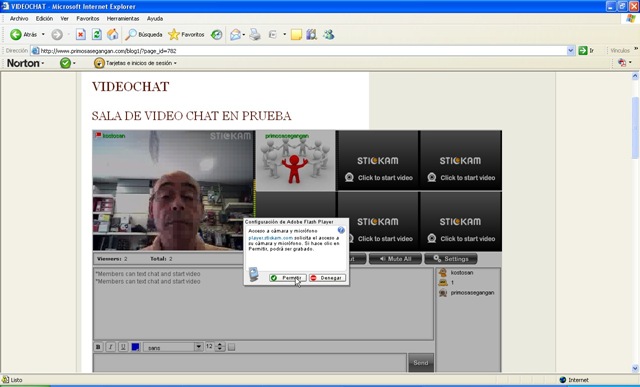Click the Ir go button
Screen dimensions: 640x387
tap(586, 51)
